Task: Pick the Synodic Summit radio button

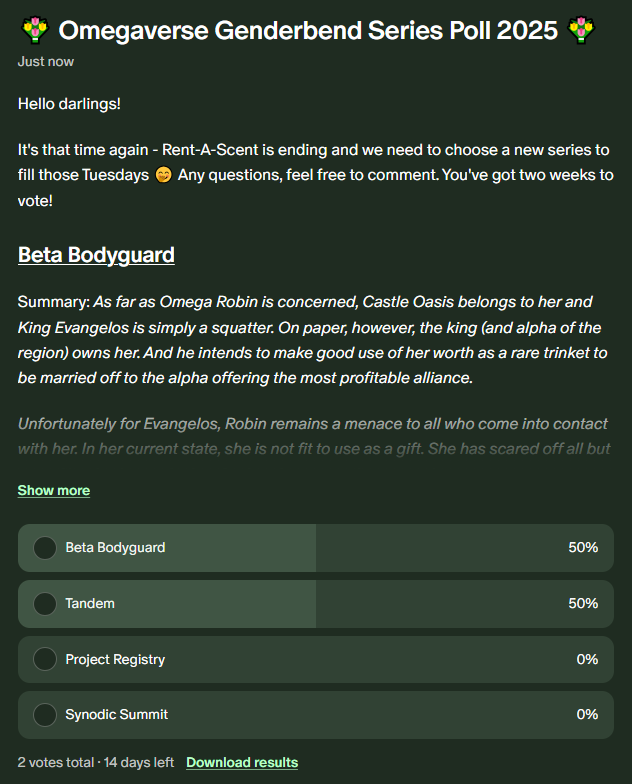Action: point(44,715)
